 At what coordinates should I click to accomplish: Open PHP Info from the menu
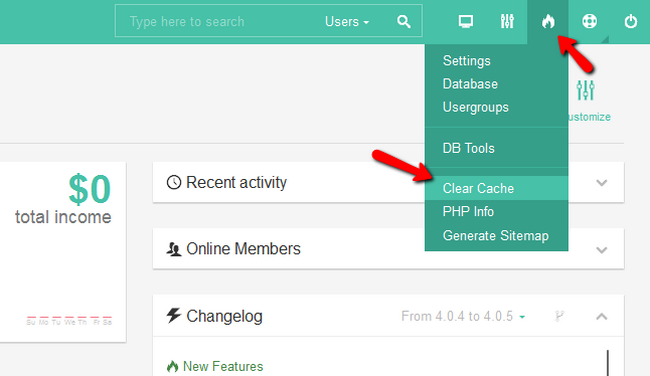(497, 211)
